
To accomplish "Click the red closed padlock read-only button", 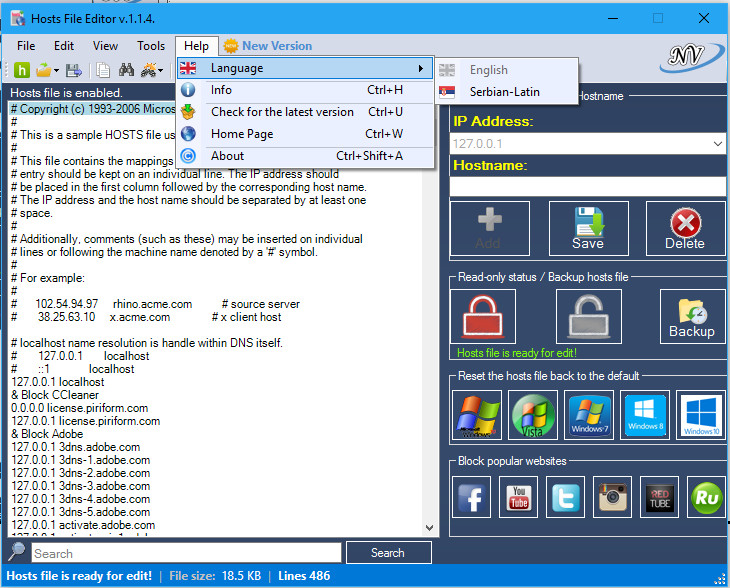I will tap(483, 317).
